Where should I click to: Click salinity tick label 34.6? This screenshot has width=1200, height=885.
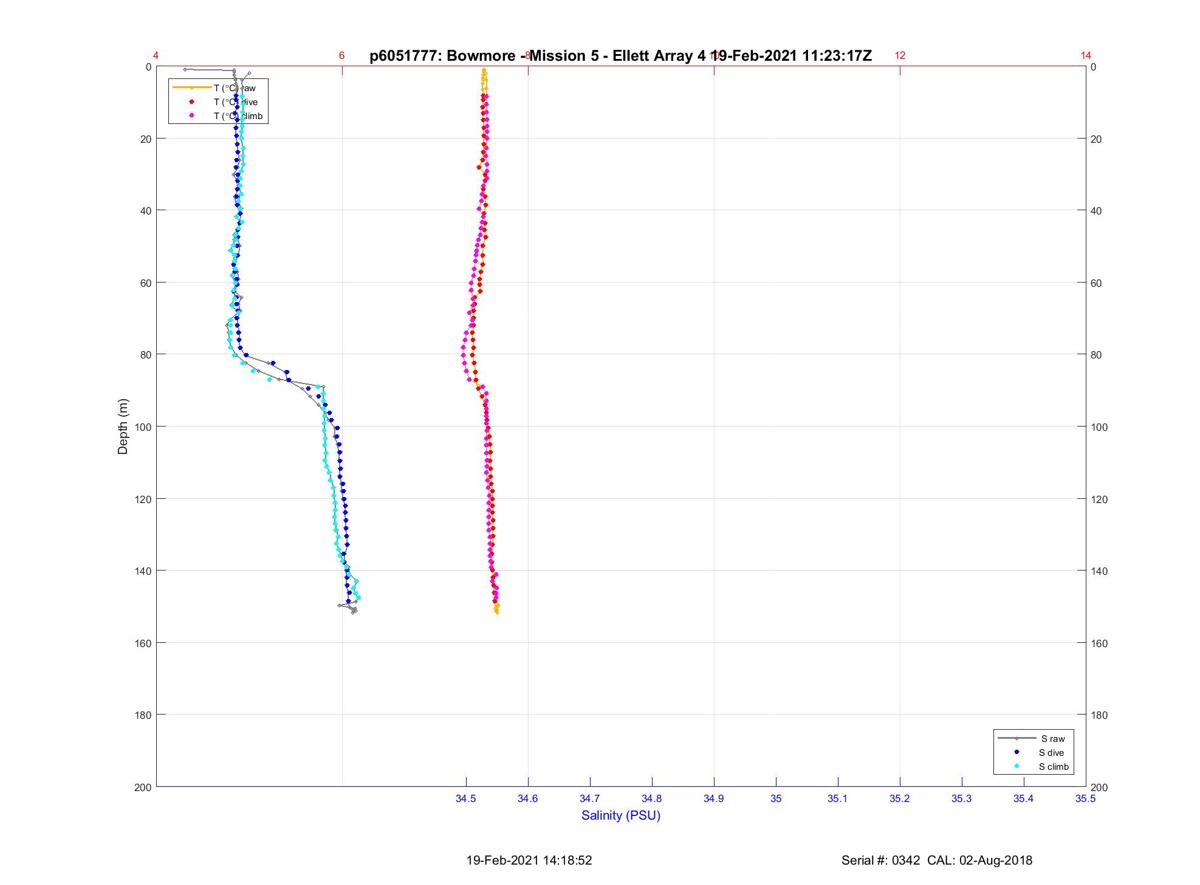(x=528, y=799)
